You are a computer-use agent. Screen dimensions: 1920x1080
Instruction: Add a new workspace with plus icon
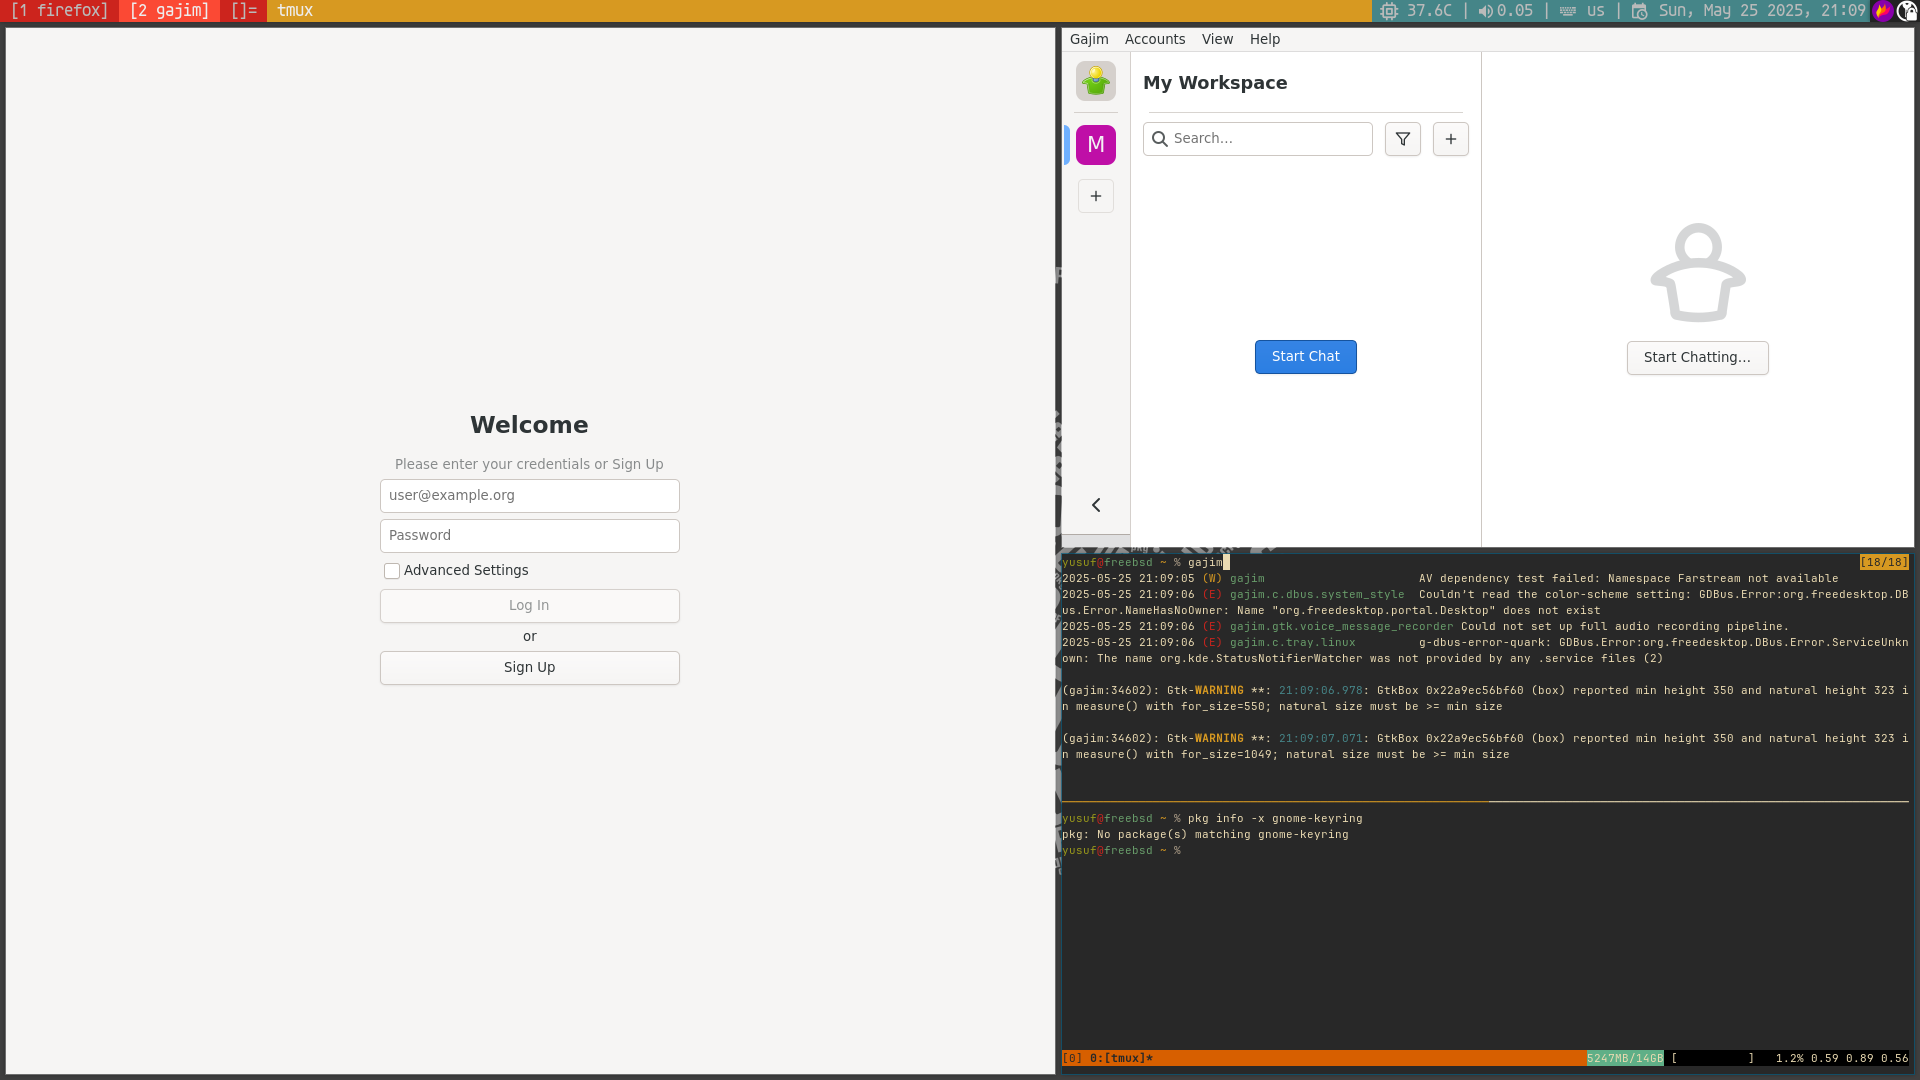coord(1096,196)
